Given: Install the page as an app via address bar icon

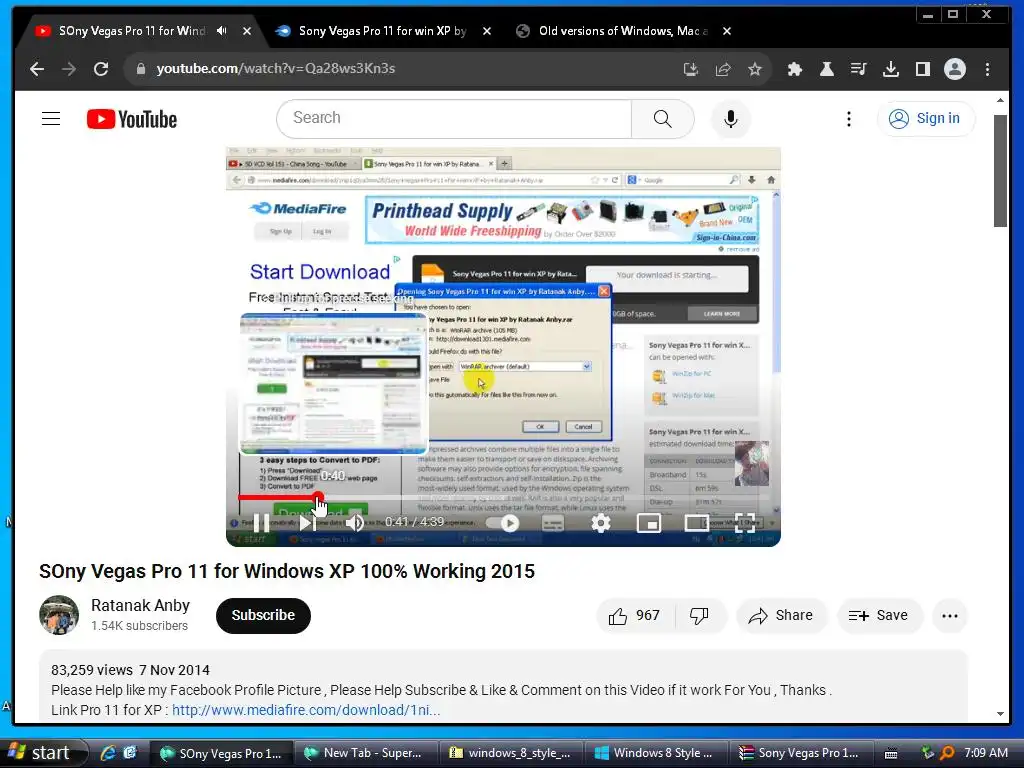Looking at the screenshot, I should click(x=690, y=69).
